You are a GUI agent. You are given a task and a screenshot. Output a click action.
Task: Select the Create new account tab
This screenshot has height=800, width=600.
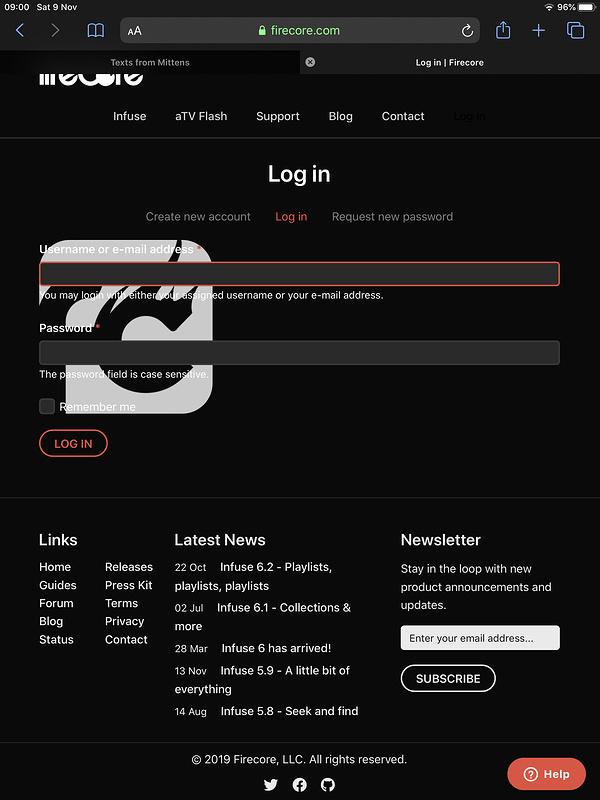(x=198, y=217)
